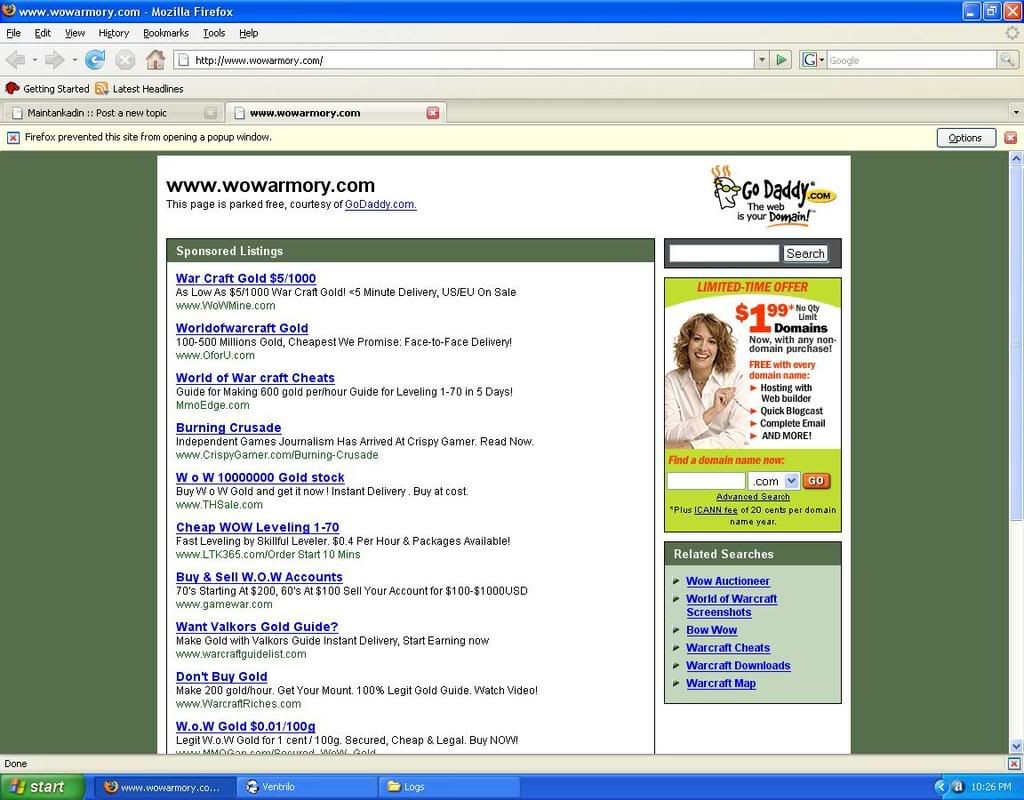
Task: Click the limited-time offer woman photo
Action: [x=705, y=380]
